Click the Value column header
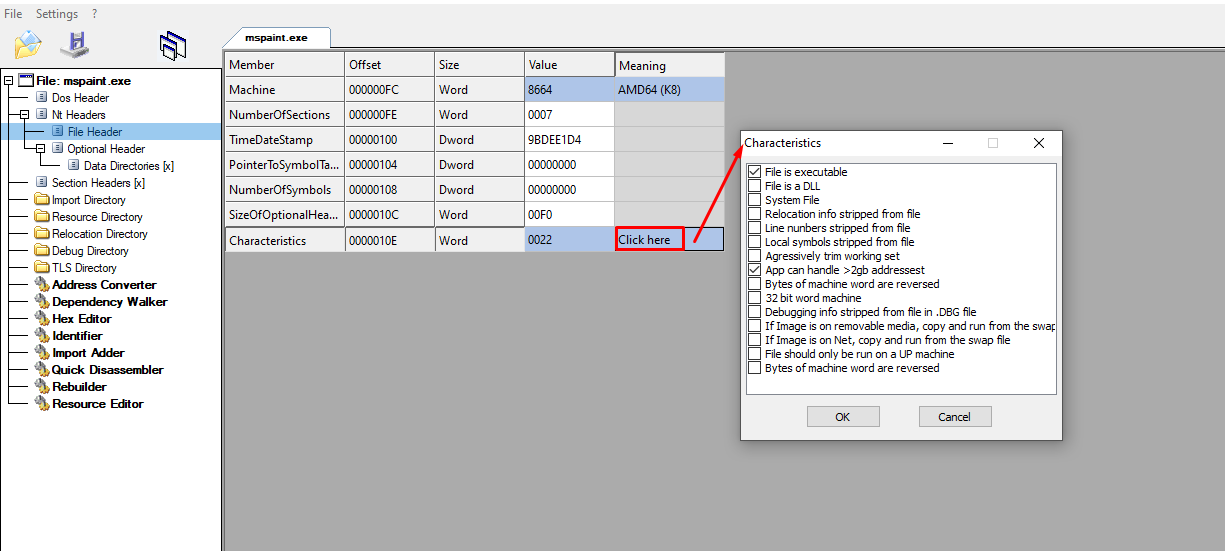This screenshot has width=1225, height=551. 569,65
